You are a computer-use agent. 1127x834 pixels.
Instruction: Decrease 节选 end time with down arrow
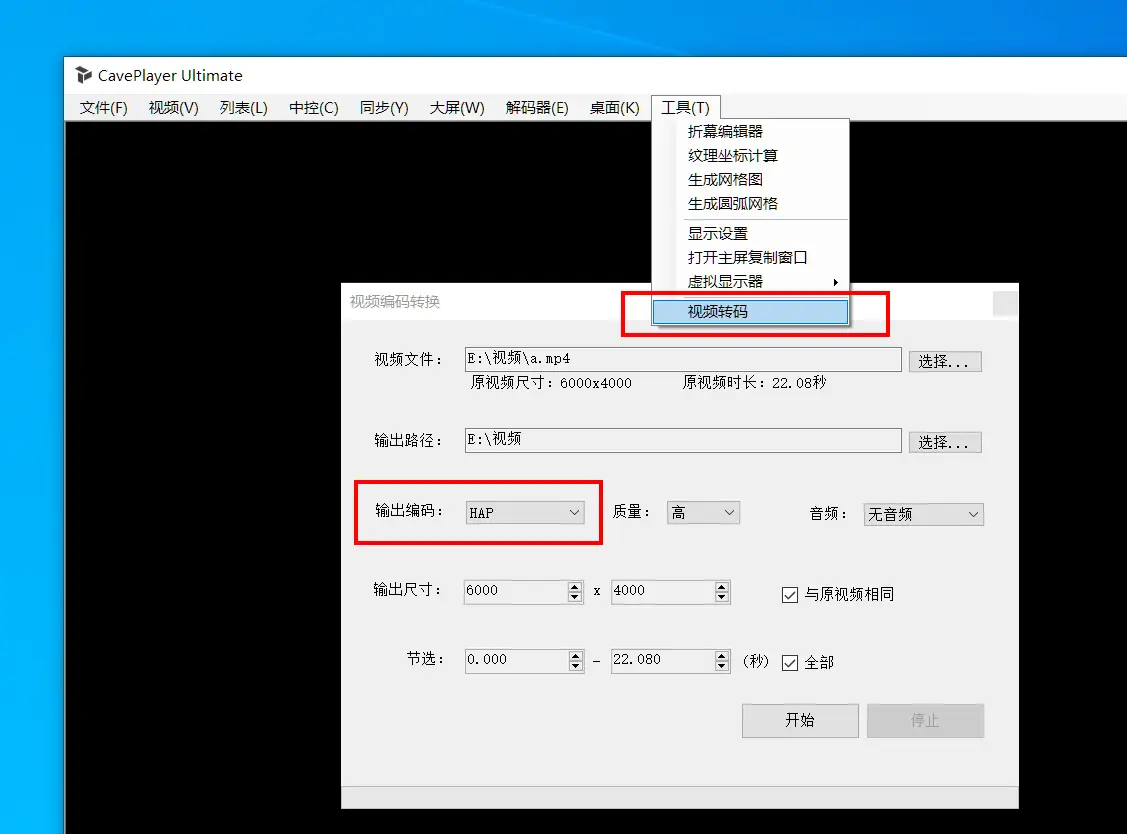722,666
